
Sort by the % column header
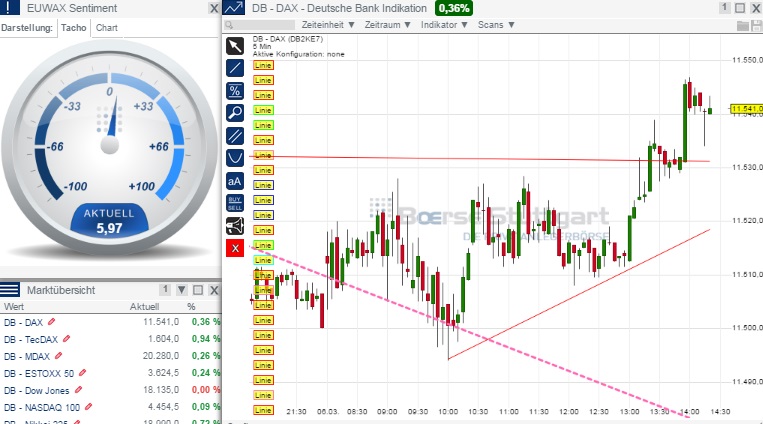click(x=191, y=307)
